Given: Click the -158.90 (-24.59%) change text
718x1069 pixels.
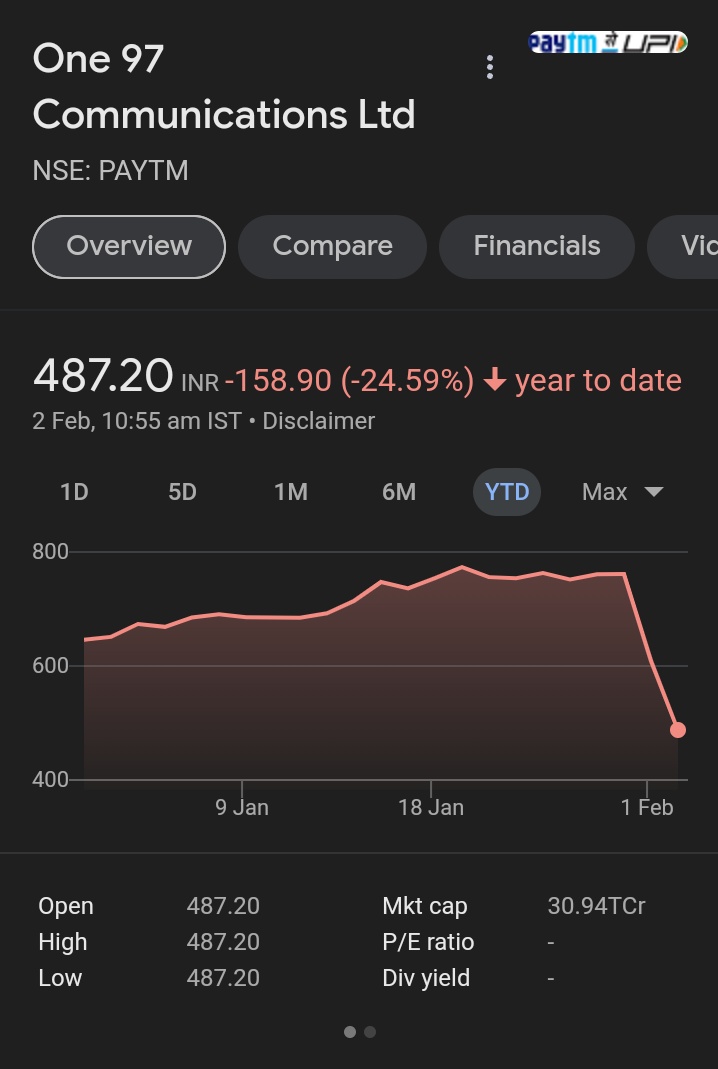Looking at the screenshot, I should 349,380.
